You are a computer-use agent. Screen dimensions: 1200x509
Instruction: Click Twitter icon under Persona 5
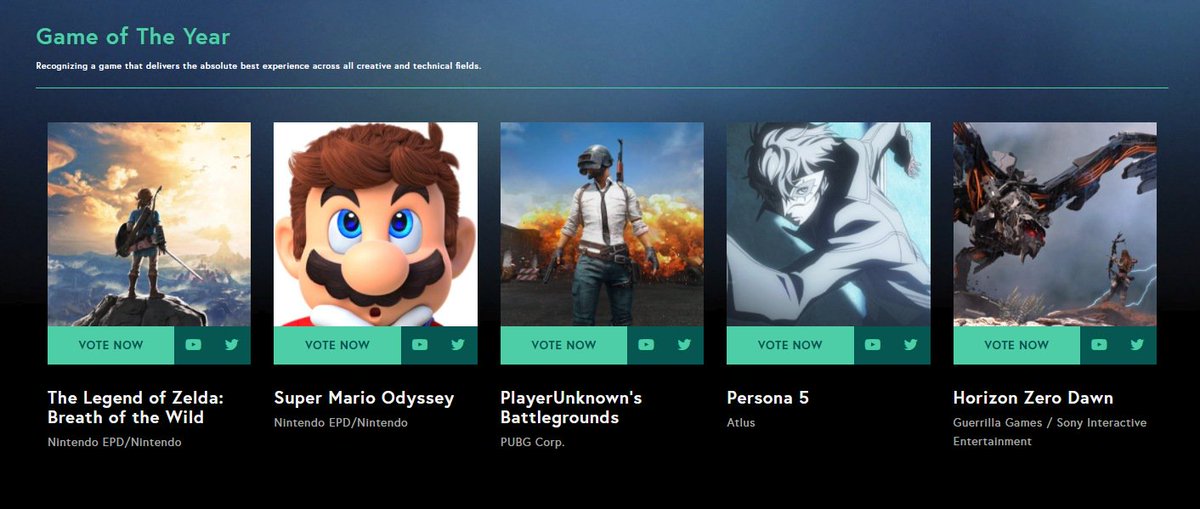pyautogui.click(x=911, y=345)
